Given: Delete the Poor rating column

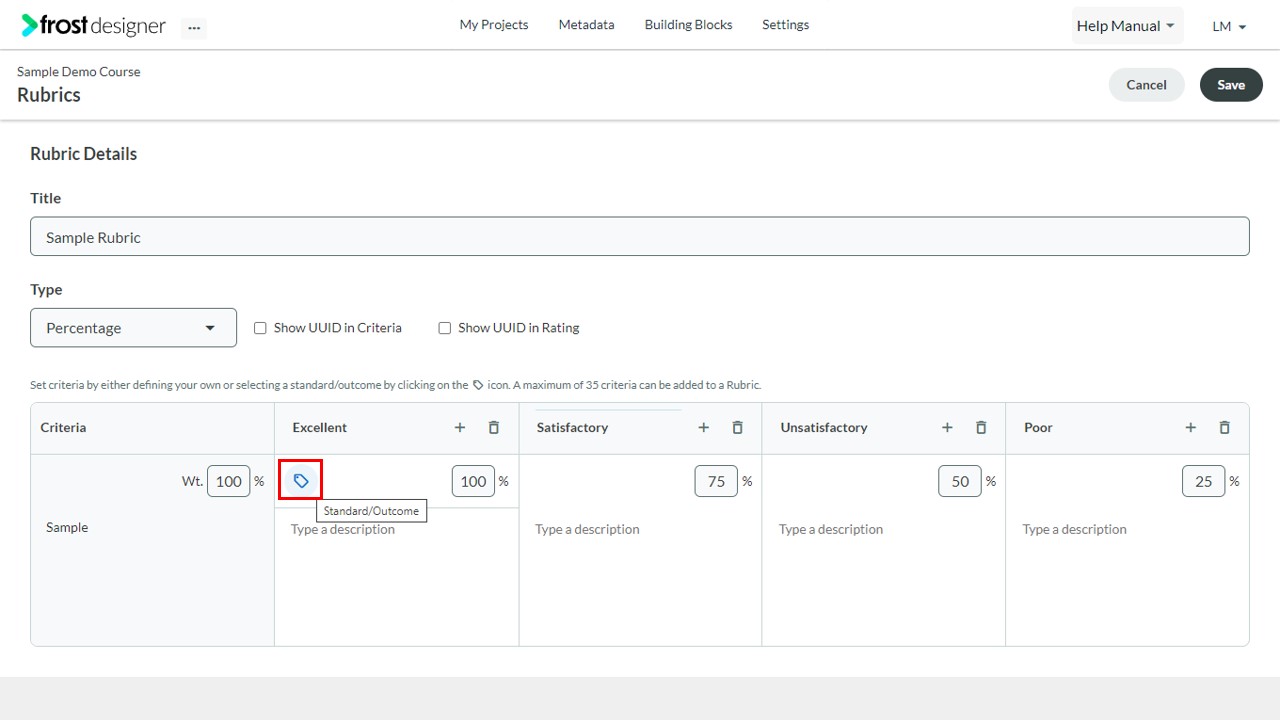Looking at the screenshot, I should pos(1225,427).
